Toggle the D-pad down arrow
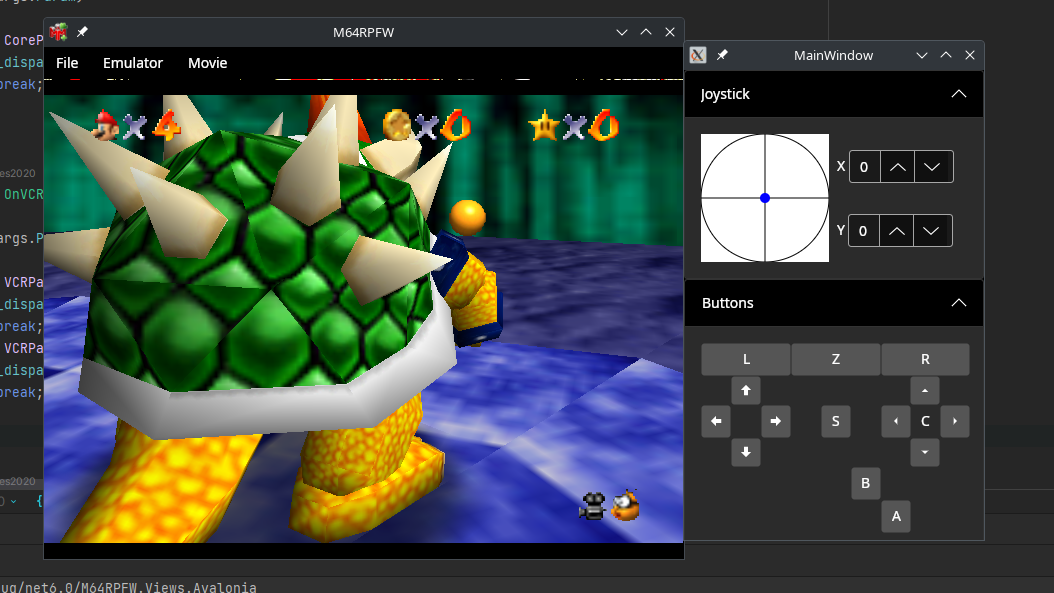1054x593 pixels. pyautogui.click(x=746, y=452)
